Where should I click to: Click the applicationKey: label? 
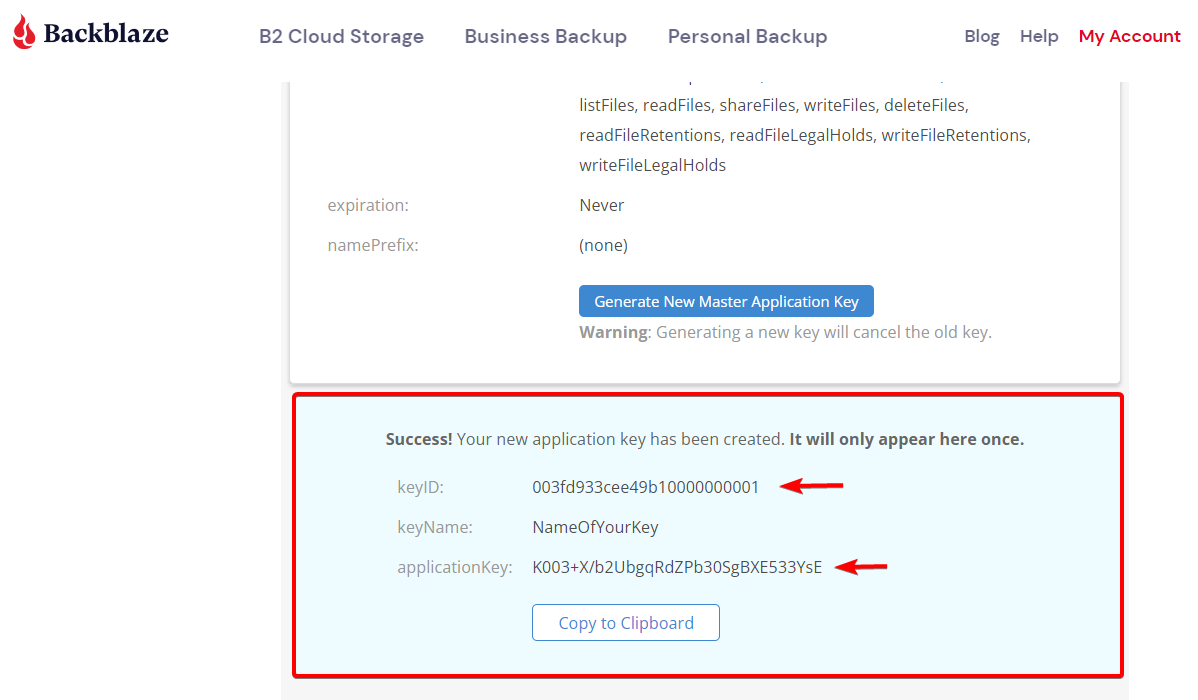click(455, 567)
